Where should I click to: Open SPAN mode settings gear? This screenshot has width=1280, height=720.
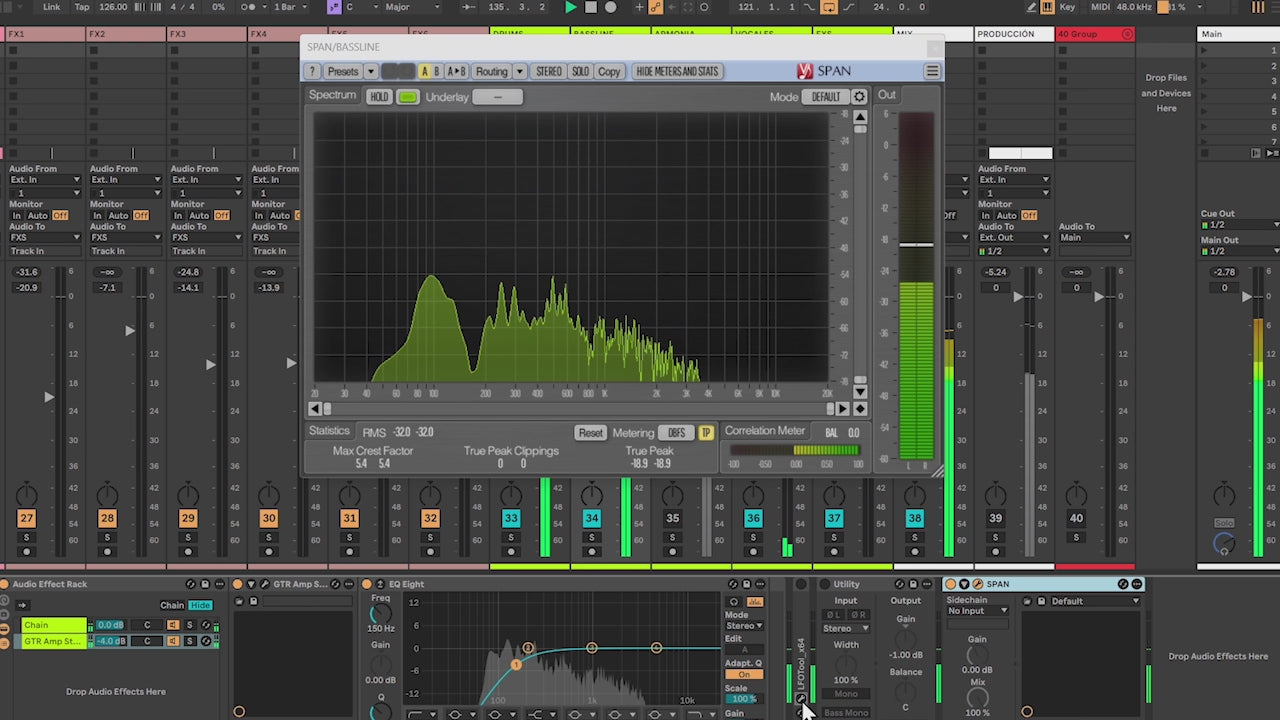(859, 97)
